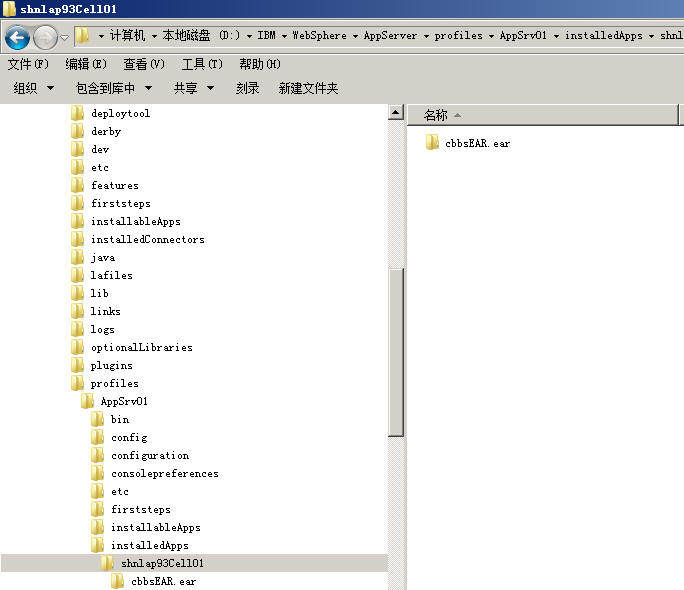This screenshot has height=590, width=684.
Task: Click AppSrv01 in the address bar
Action: click(x=523, y=35)
